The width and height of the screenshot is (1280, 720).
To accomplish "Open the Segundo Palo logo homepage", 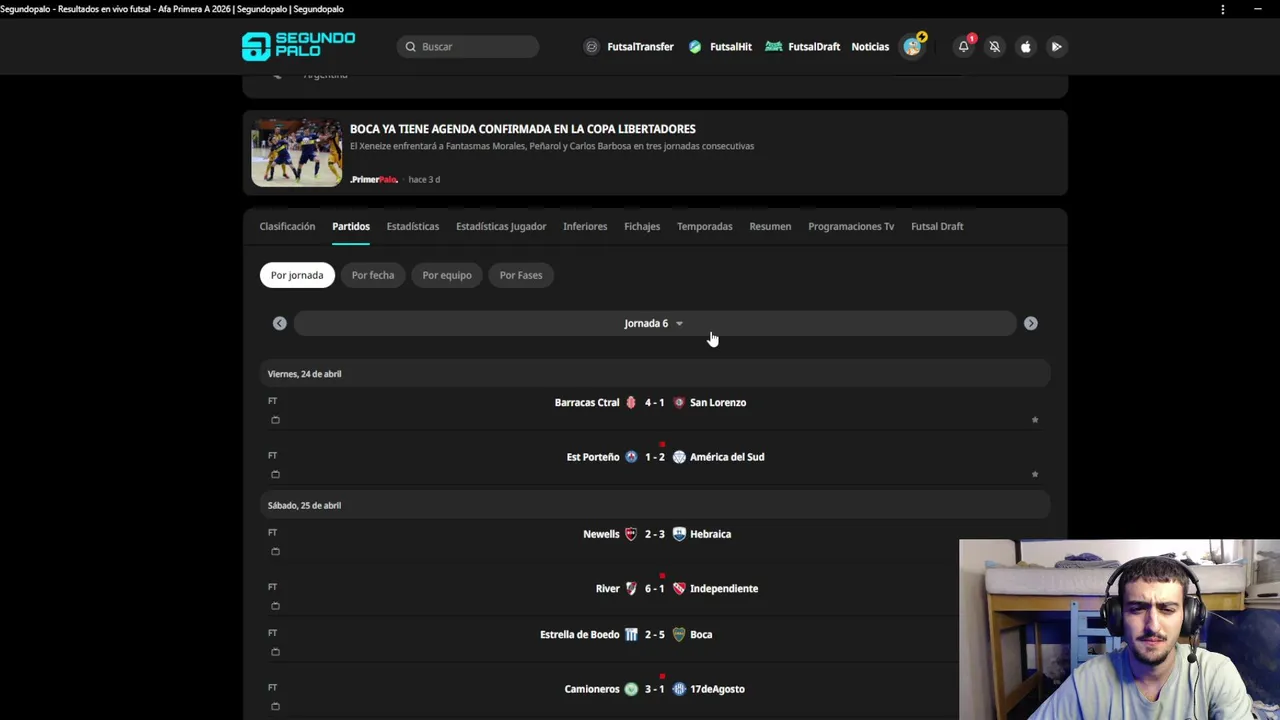I will (x=299, y=46).
